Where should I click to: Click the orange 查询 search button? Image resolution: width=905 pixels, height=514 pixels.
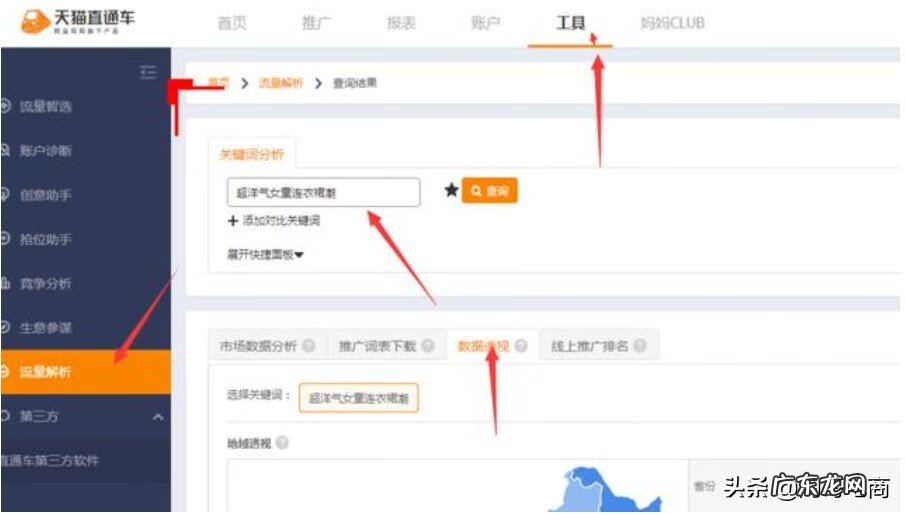[489, 191]
